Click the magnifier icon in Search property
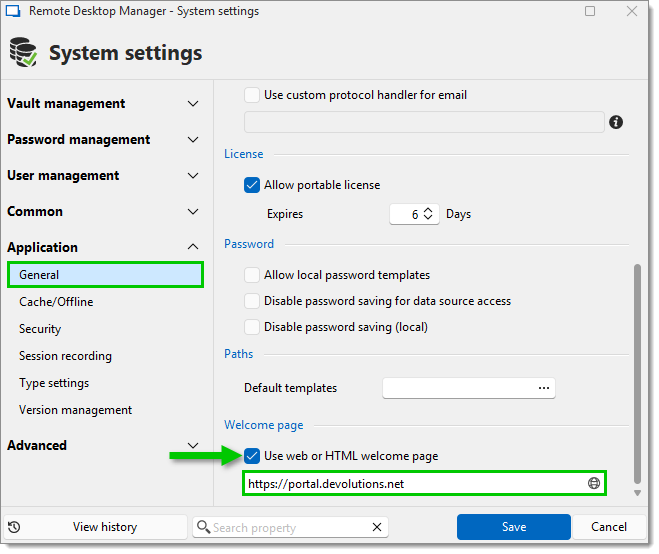Screen dimensions: 659x554 [x=203, y=527]
